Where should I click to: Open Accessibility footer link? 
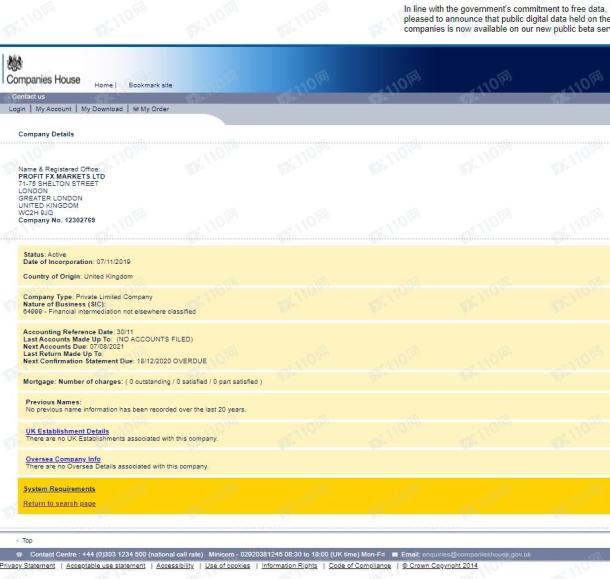tap(175, 566)
